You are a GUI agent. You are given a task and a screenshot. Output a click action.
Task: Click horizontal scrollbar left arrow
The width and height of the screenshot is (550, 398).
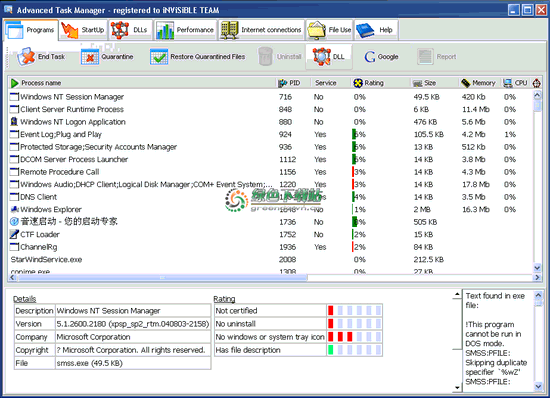pos(13,278)
